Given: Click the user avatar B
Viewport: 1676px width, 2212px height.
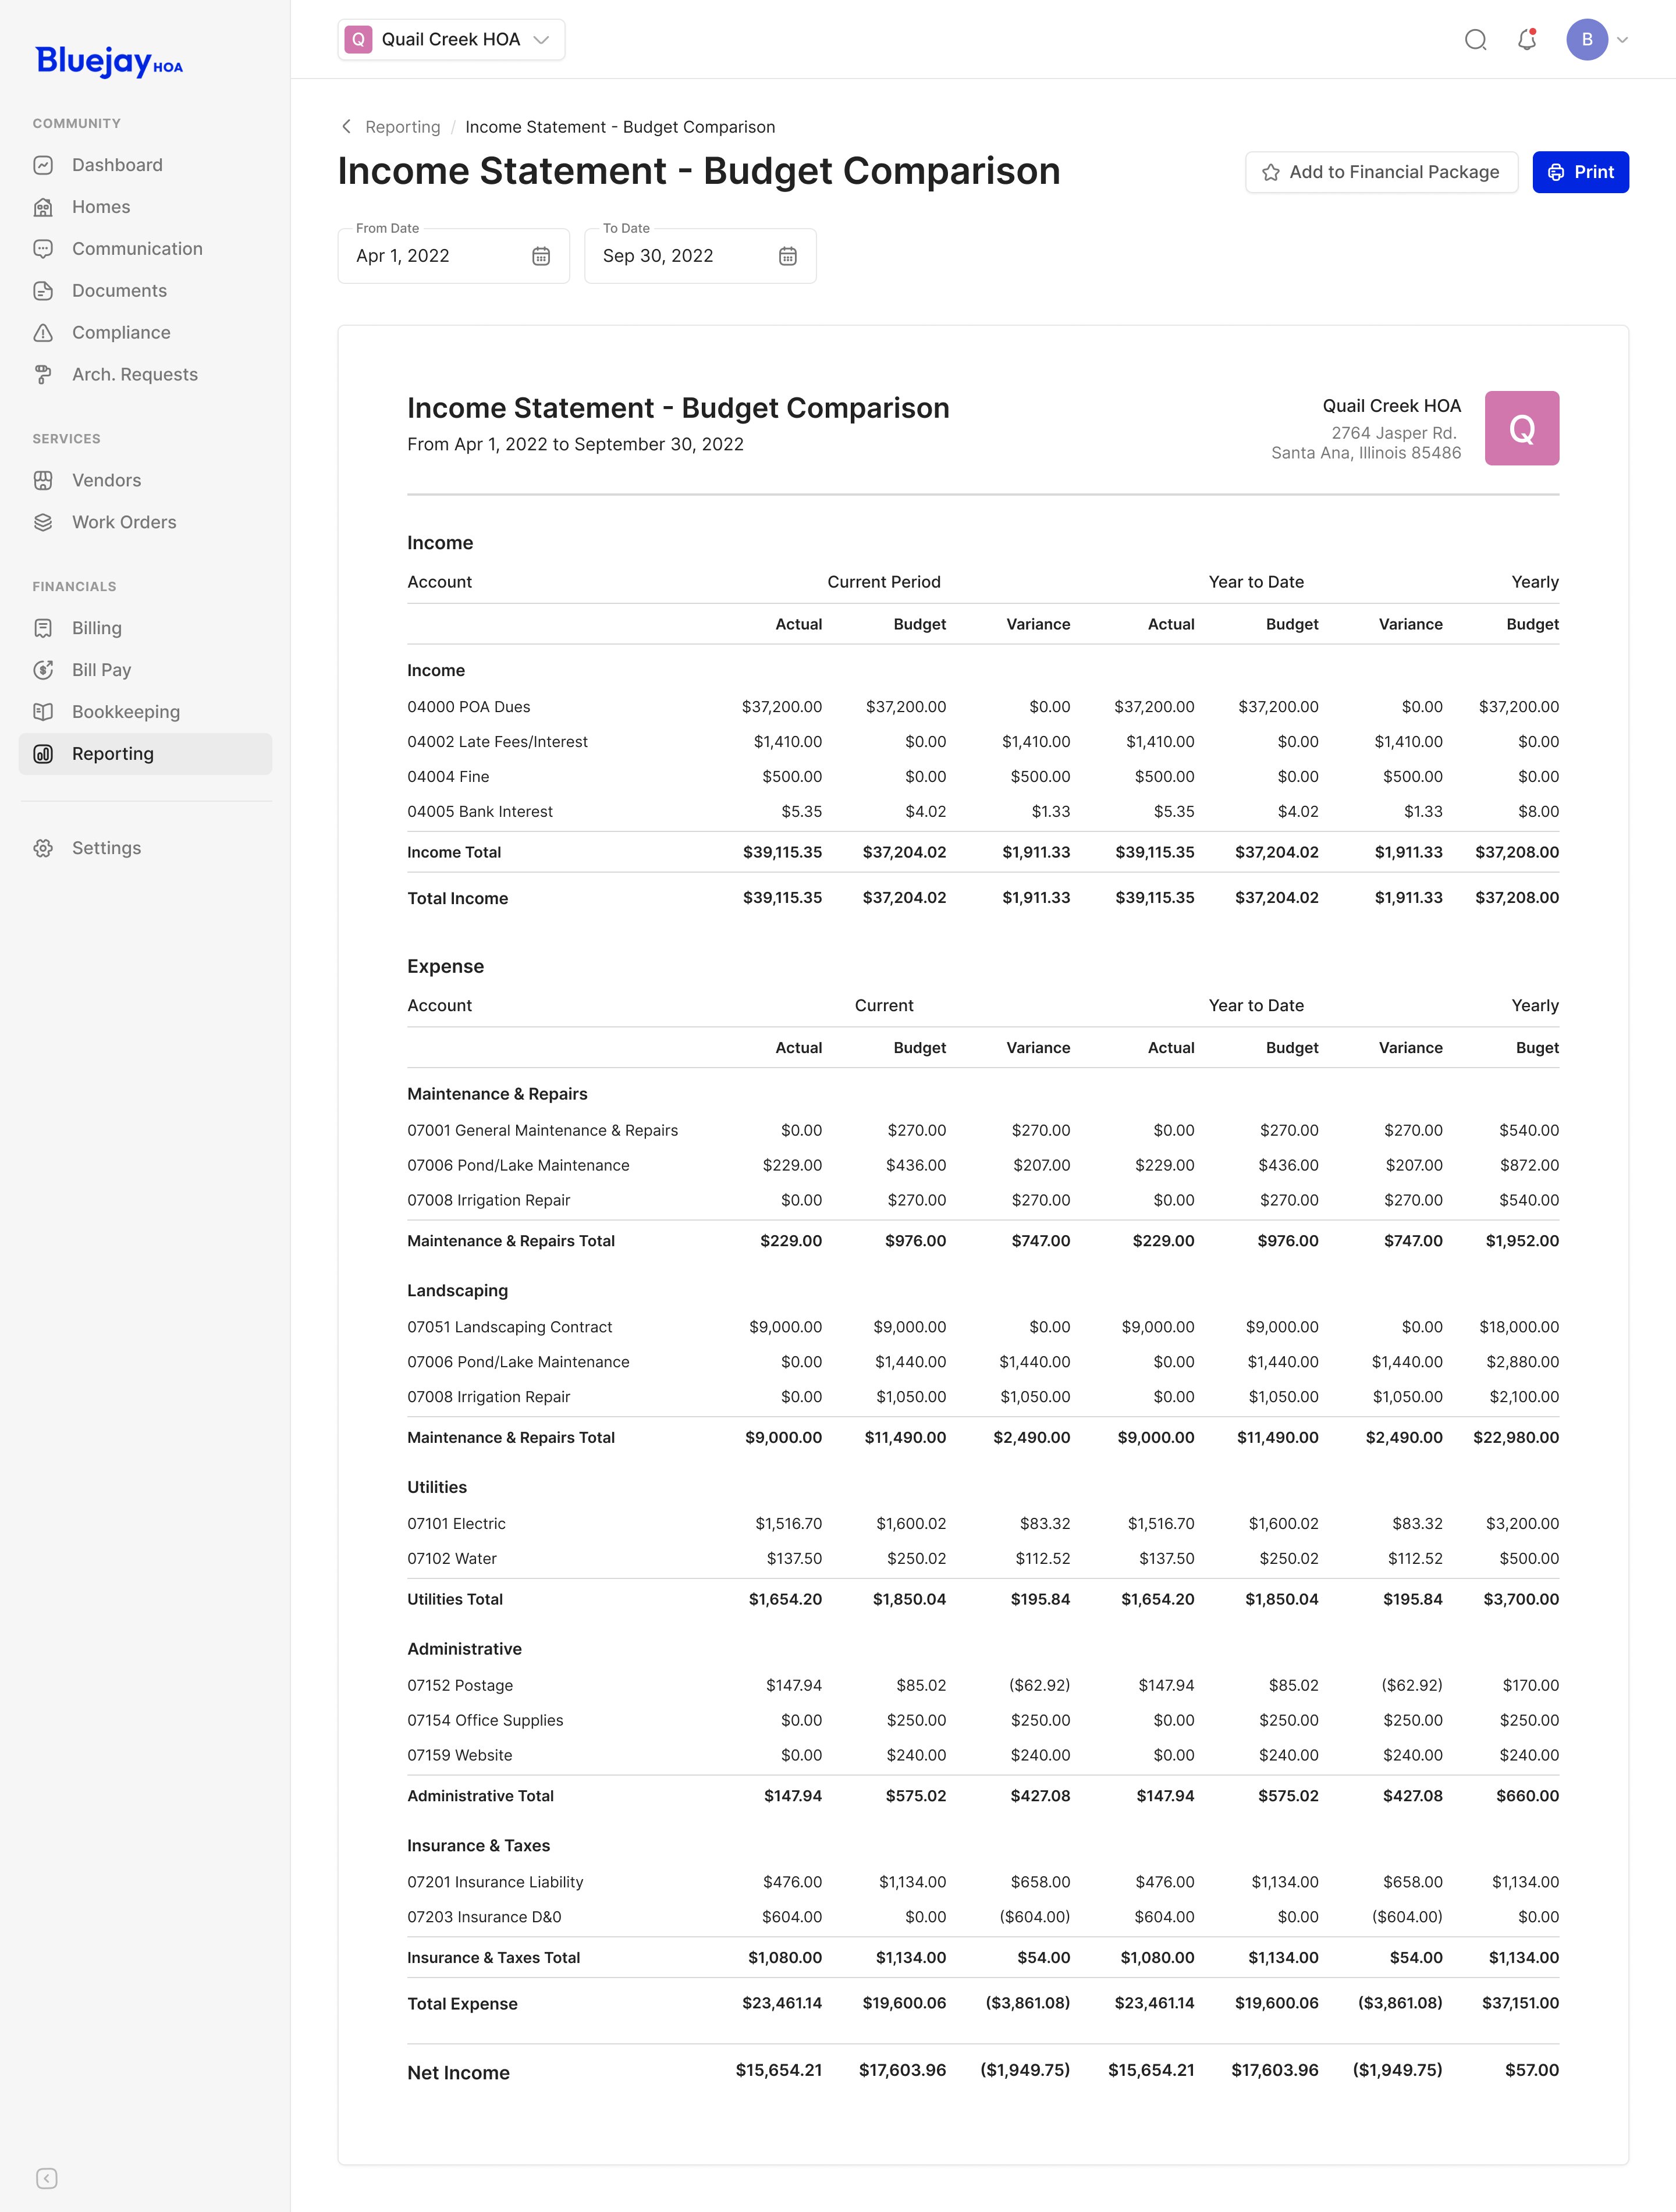Looking at the screenshot, I should pyautogui.click(x=1587, y=40).
